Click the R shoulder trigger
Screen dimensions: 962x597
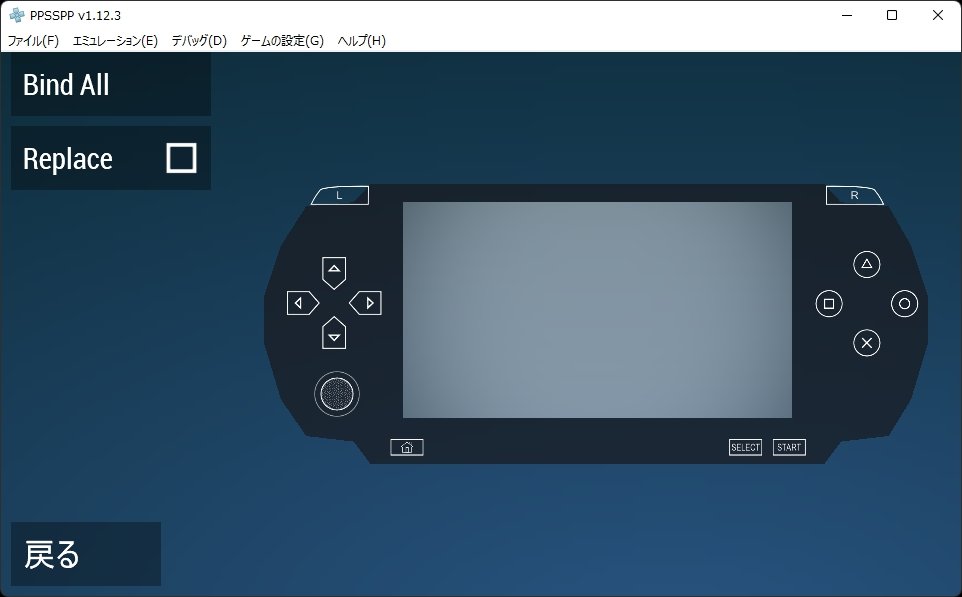(x=855, y=195)
